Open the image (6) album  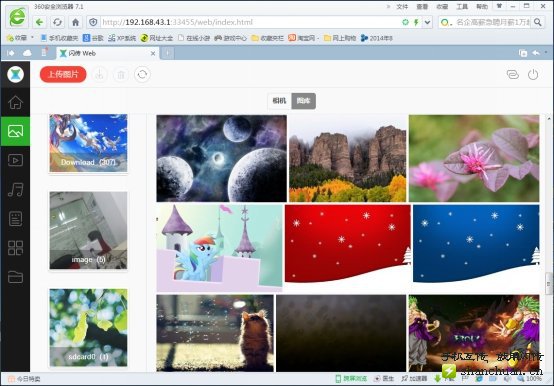(x=88, y=230)
